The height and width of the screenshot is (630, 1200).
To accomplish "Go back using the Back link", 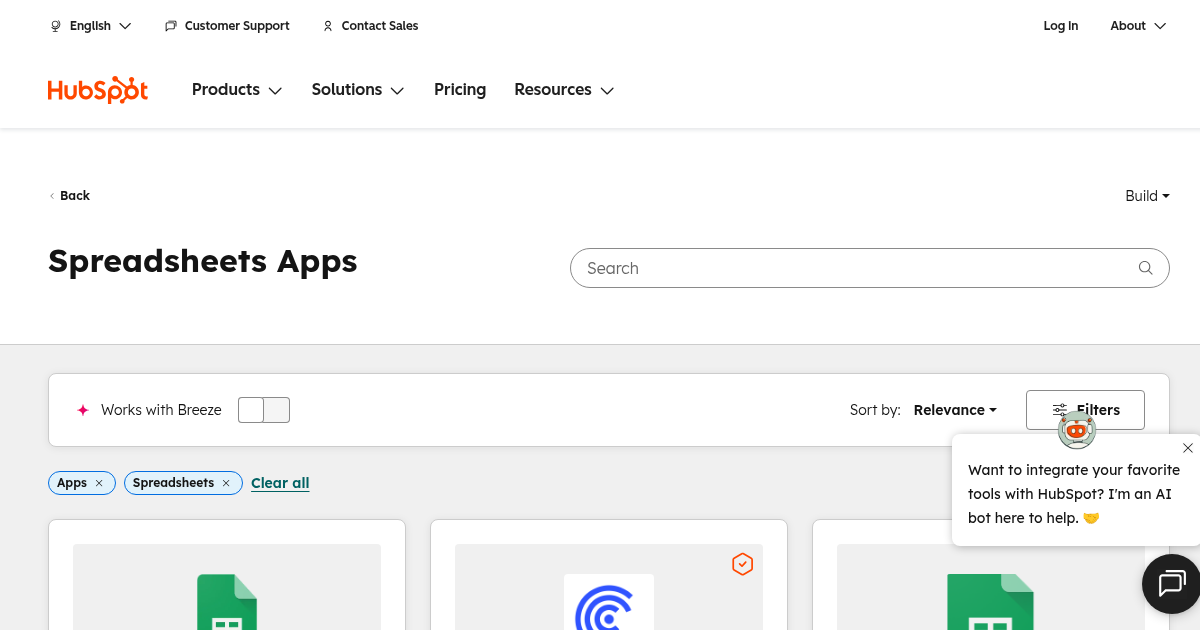I will coord(70,196).
